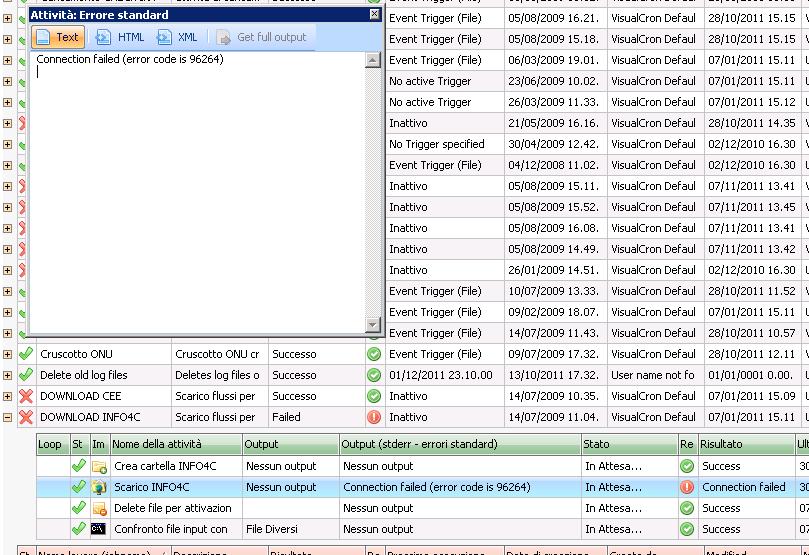Click command prompt icon of Confronto file task
This screenshot has width=809, height=555.
[99, 529]
